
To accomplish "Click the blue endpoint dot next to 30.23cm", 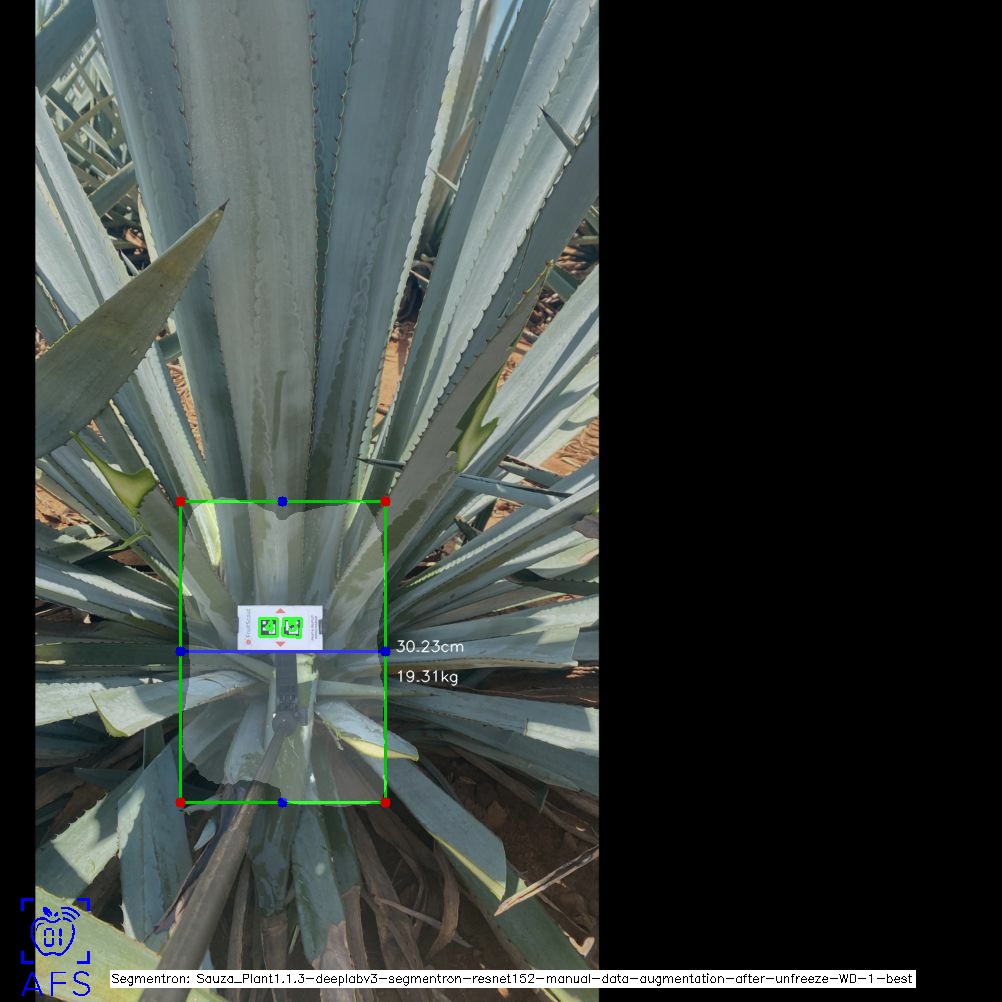I will point(385,651).
